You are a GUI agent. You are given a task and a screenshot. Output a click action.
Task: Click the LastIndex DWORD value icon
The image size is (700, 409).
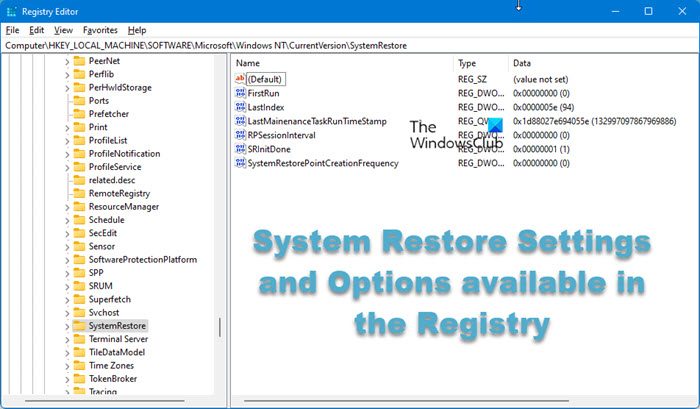pyautogui.click(x=240, y=107)
